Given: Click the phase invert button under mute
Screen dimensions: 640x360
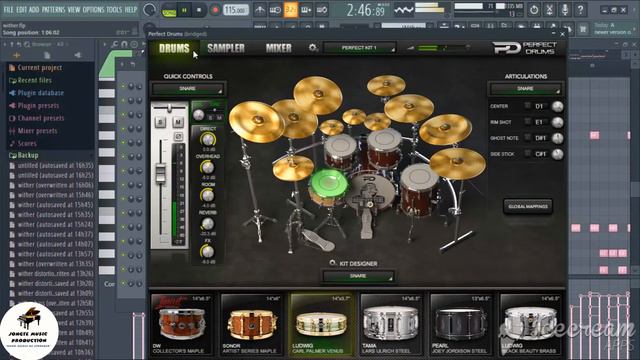Looking at the screenshot, I should (x=178, y=136).
